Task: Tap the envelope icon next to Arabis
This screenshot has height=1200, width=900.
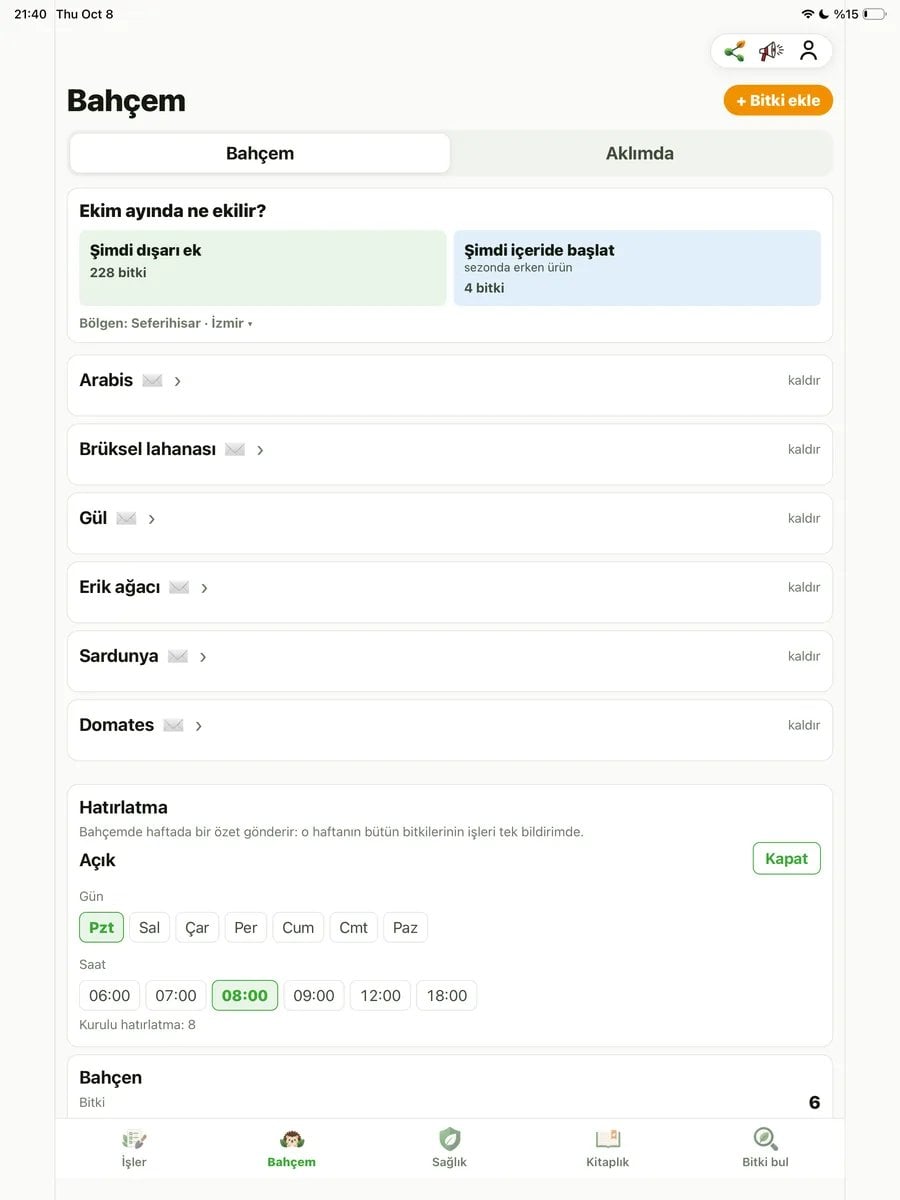Action: 152,381
